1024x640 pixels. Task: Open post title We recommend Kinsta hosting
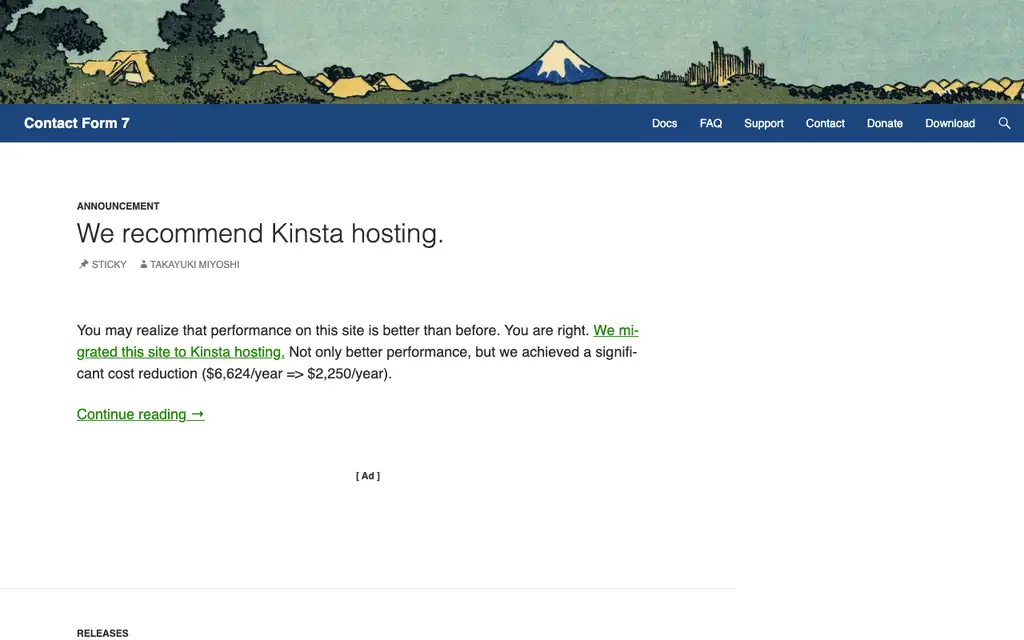(x=260, y=233)
